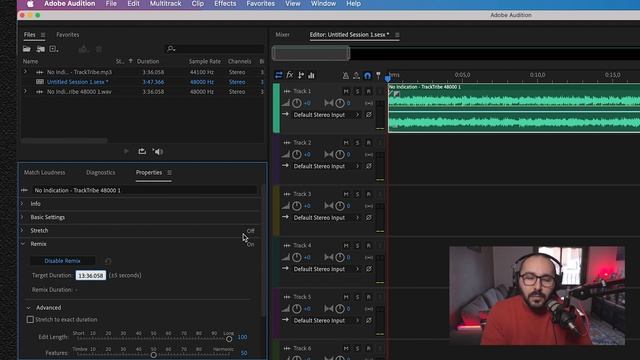The image size is (640, 360).
Task: Click the reset icon beside Disable Remix
Action: point(108,261)
